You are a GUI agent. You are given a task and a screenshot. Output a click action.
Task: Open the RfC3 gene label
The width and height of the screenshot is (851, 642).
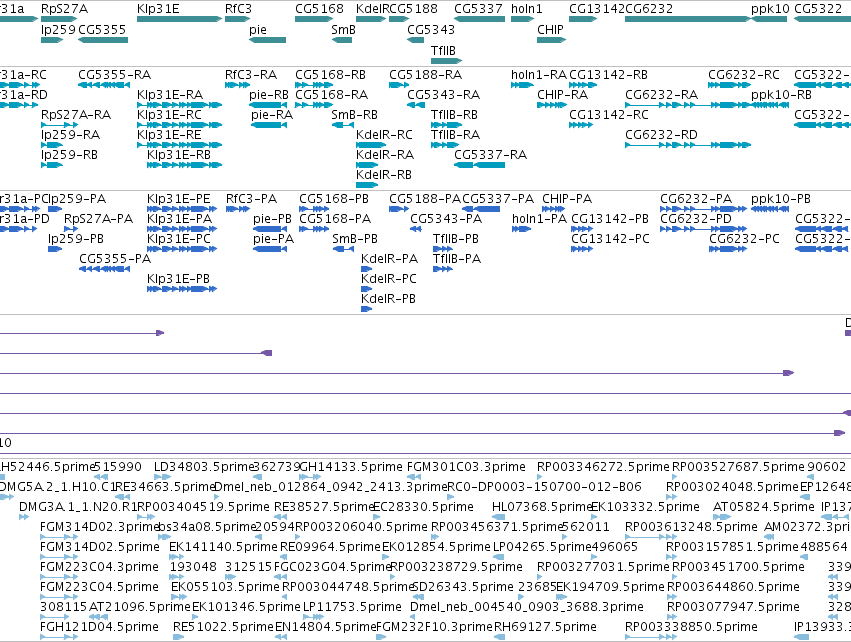click(x=238, y=9)
